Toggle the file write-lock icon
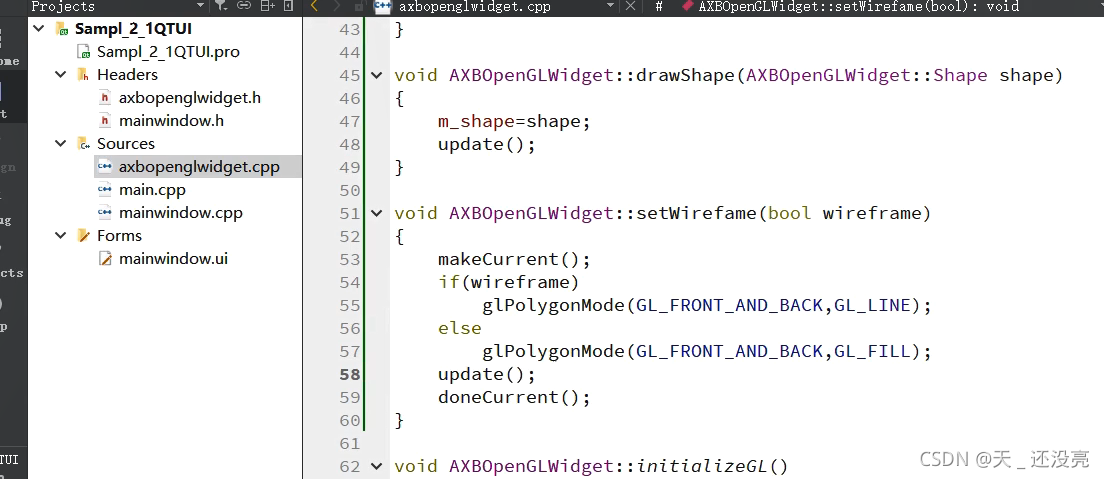The image size is (1104, 479). (358, 6)
